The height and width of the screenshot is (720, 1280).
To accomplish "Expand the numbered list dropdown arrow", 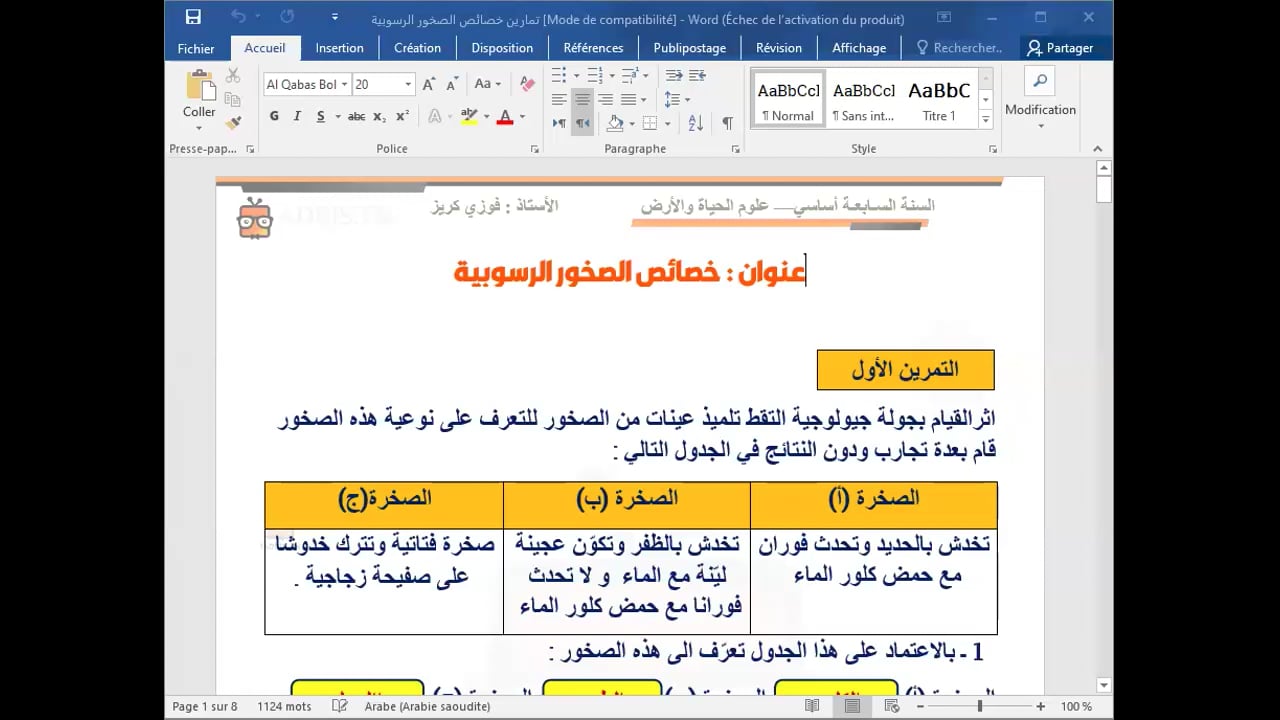I will [x=611, y=75].
